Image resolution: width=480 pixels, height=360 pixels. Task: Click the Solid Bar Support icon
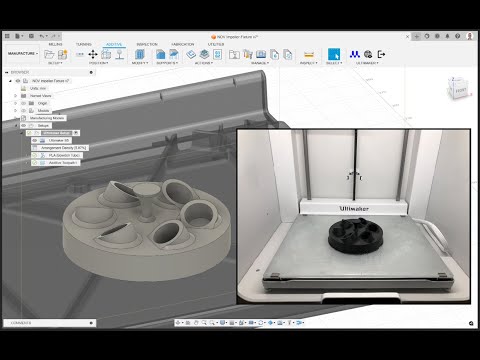174,54
